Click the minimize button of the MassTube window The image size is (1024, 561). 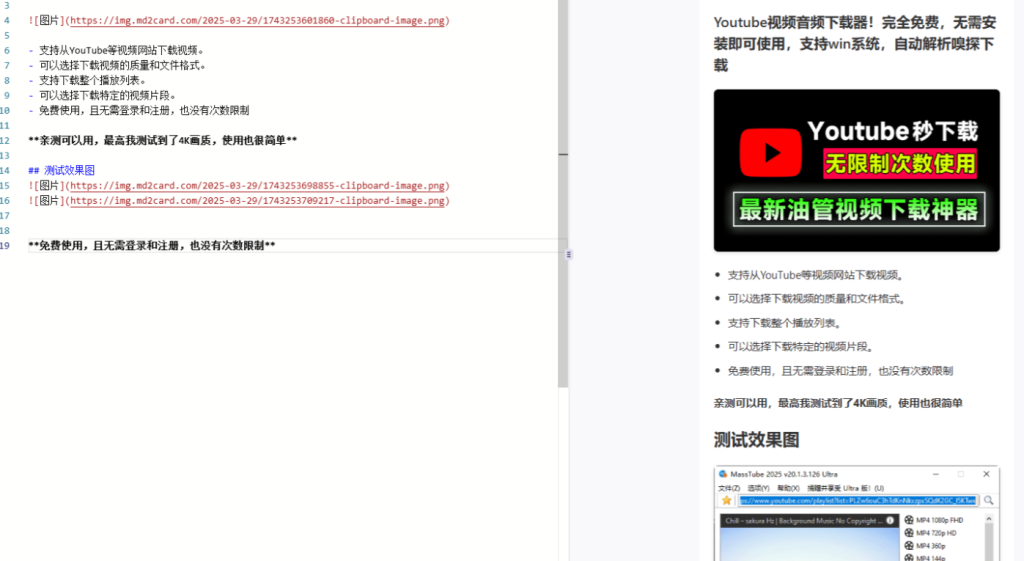936,474
